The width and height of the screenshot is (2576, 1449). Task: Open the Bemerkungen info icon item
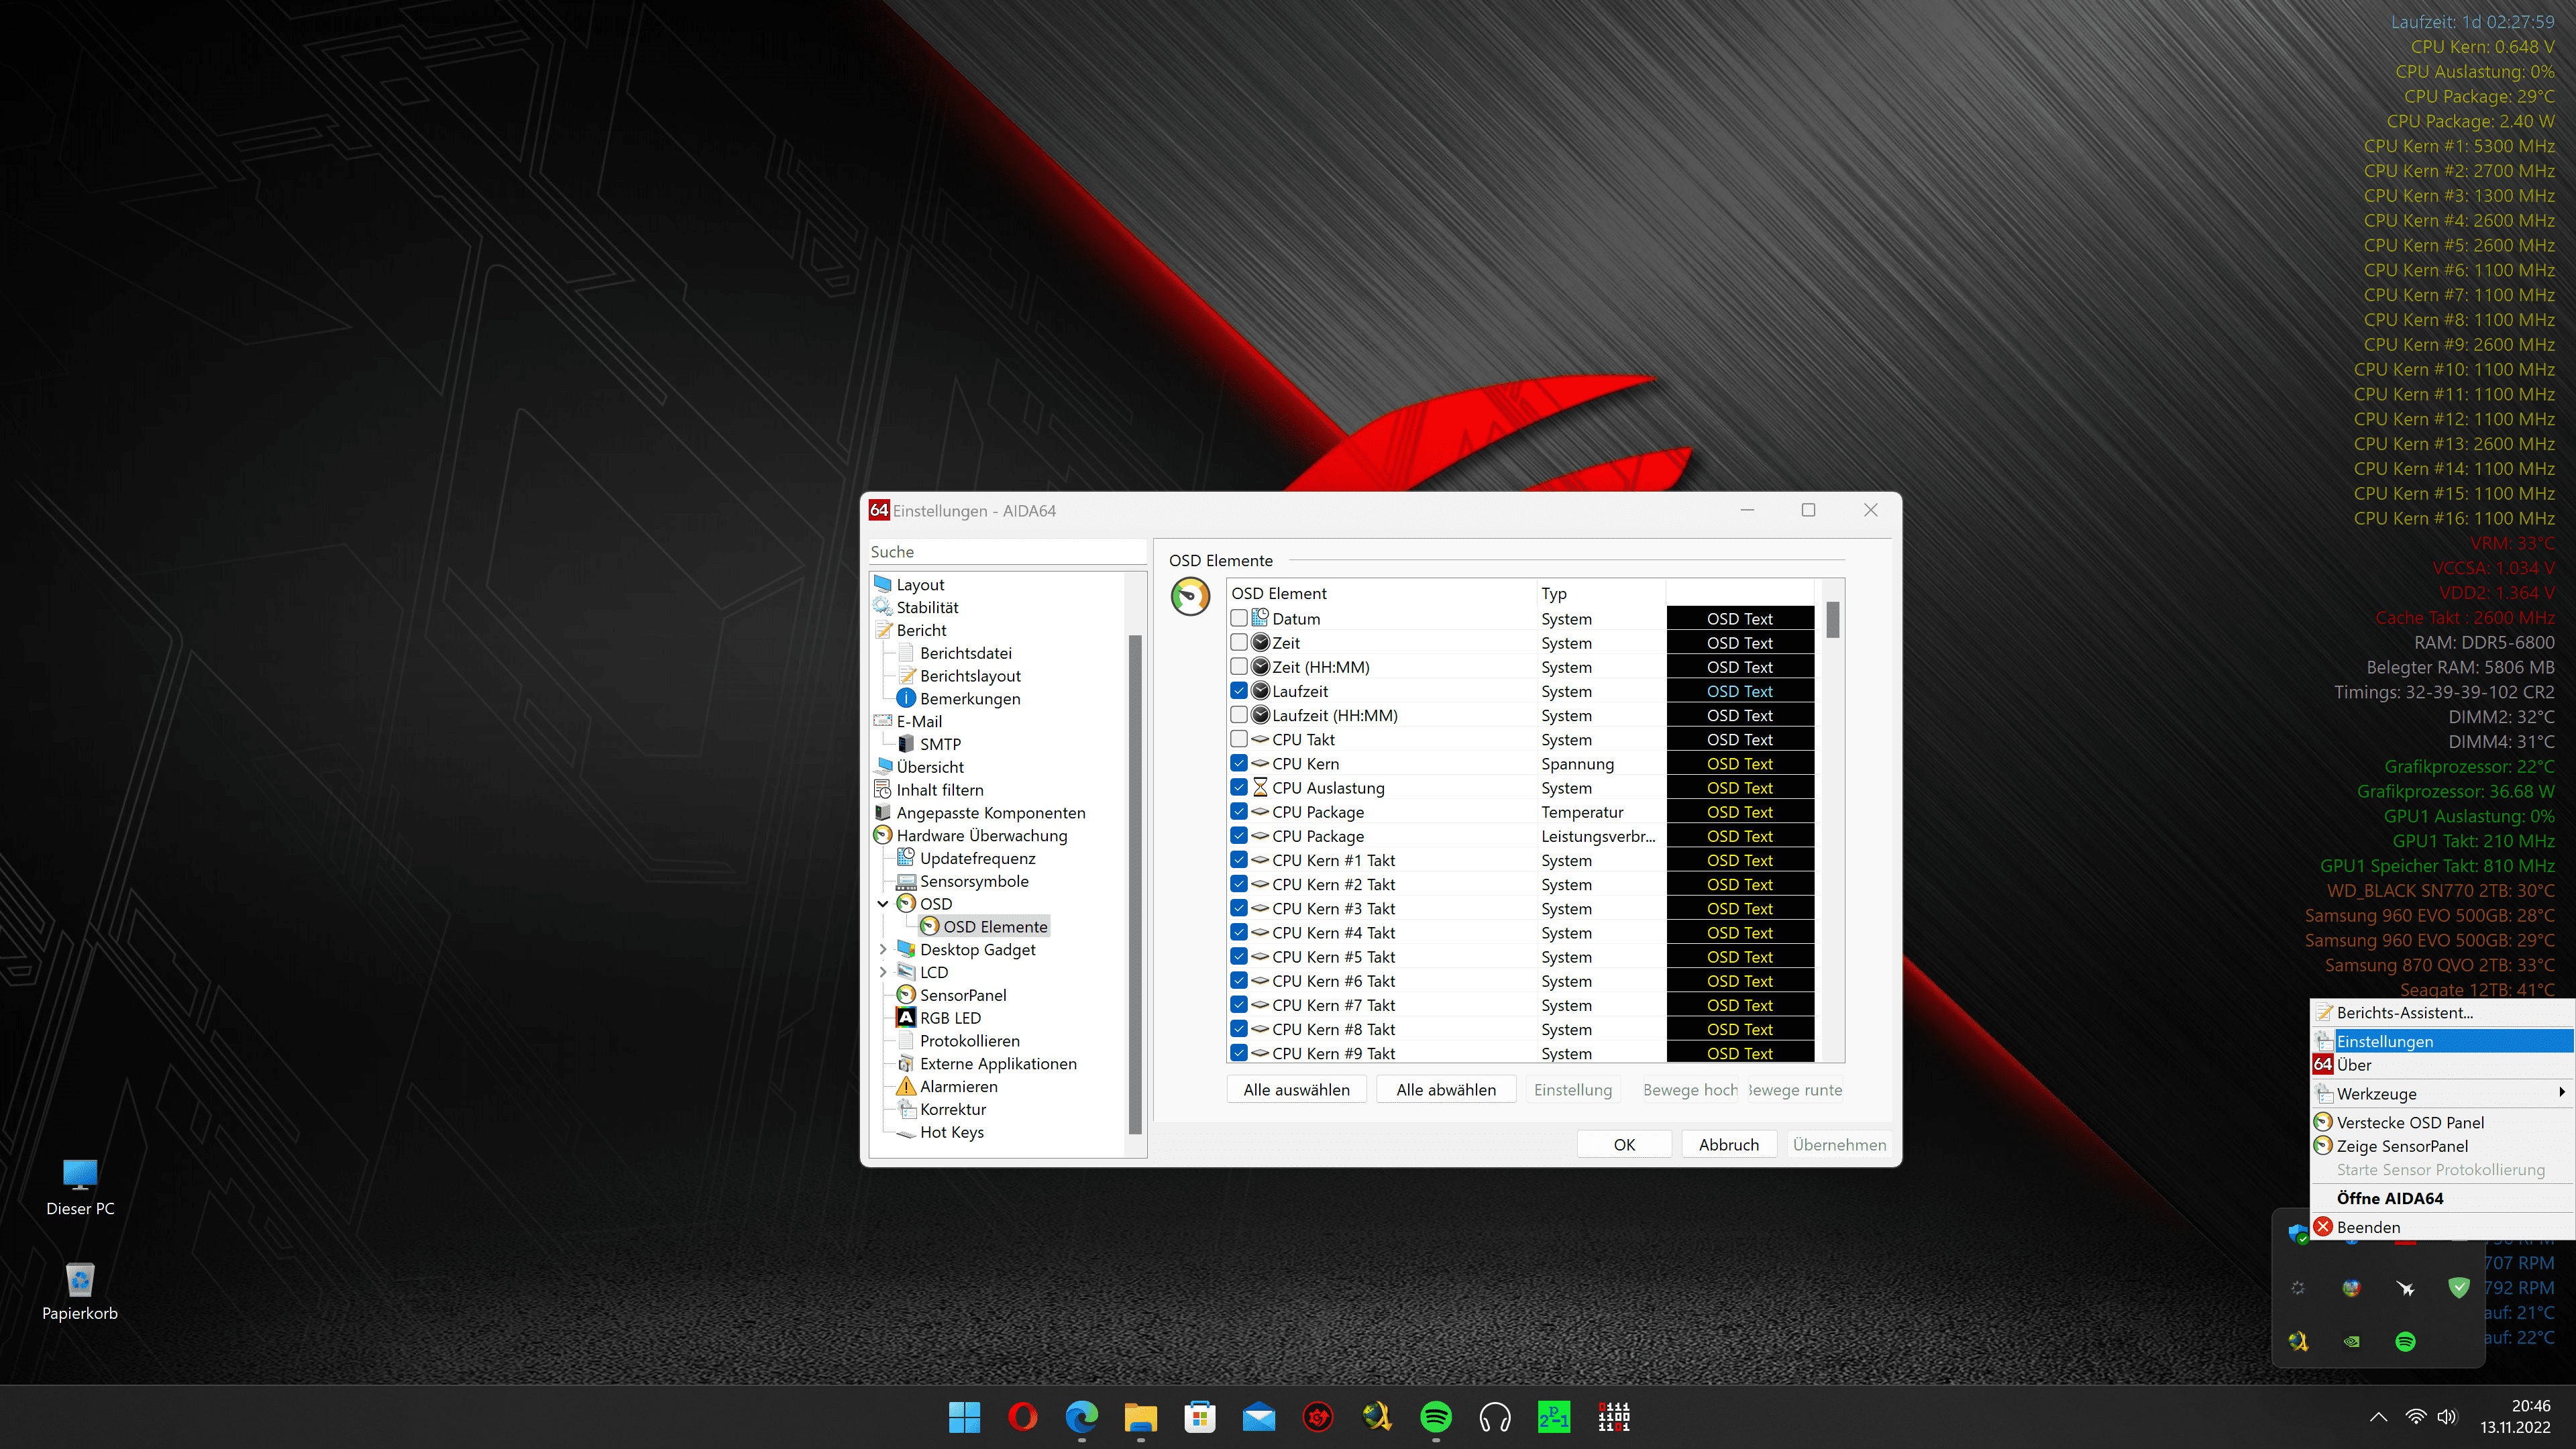(x=906, y=699)
